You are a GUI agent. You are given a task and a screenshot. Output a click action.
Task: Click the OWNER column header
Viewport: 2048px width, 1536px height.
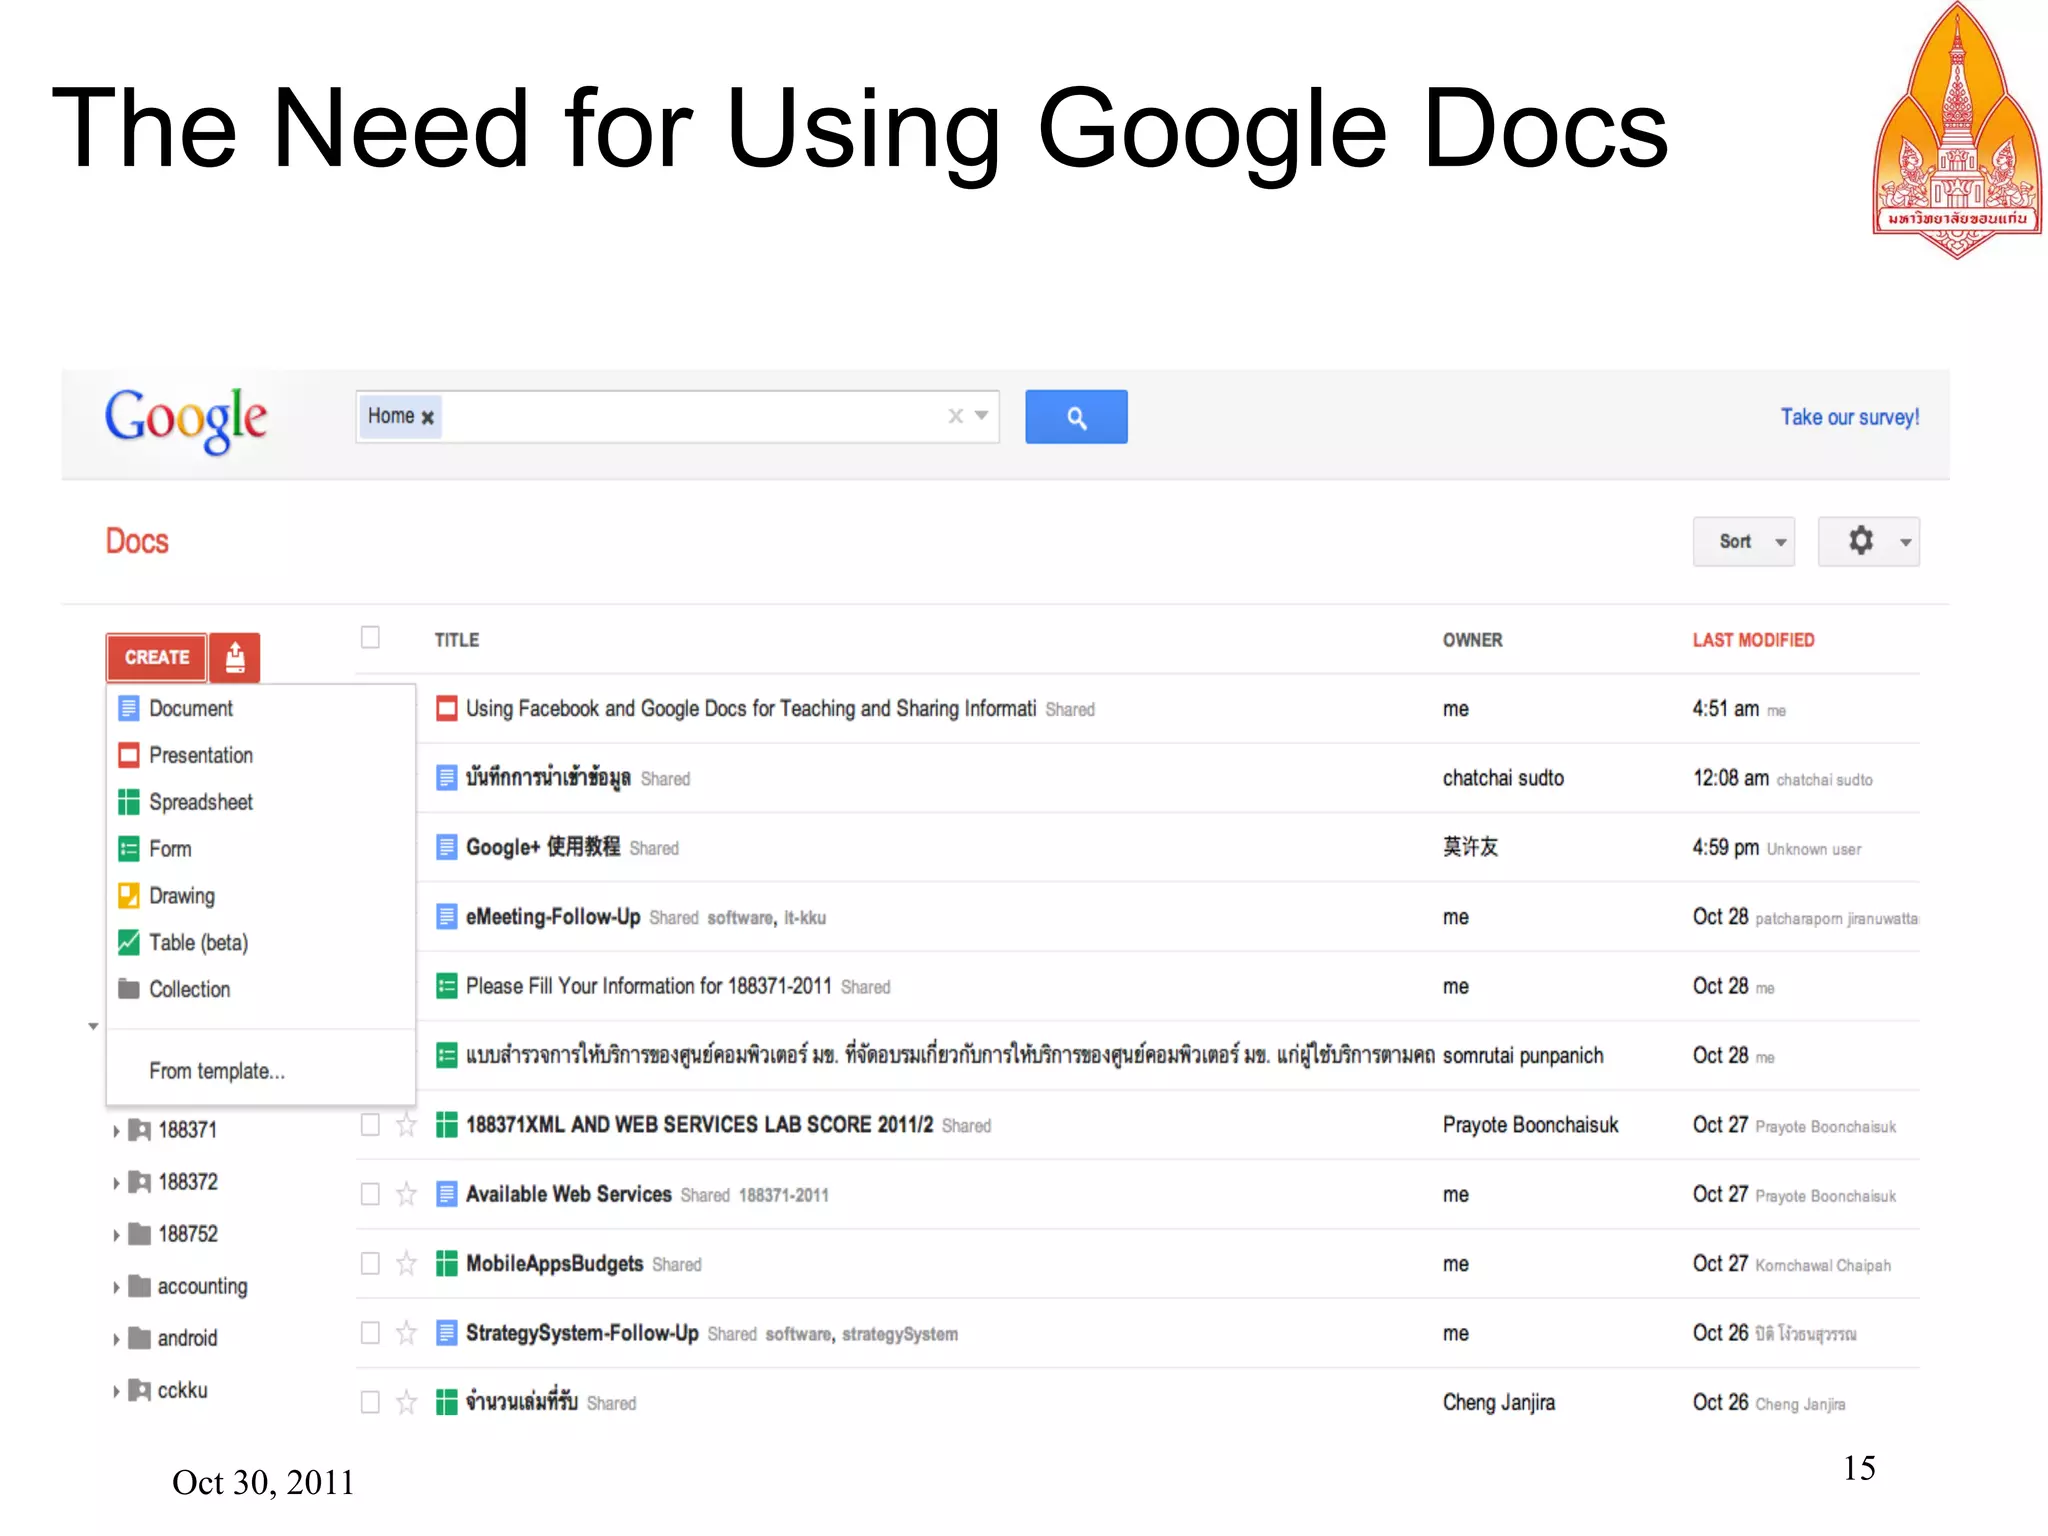pyautogui.click(x=1472, y=640)
